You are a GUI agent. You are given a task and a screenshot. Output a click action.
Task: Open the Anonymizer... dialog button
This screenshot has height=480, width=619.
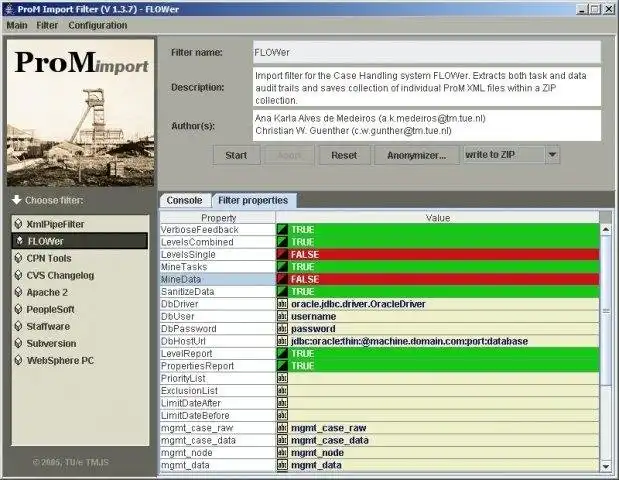click(416, 155)
